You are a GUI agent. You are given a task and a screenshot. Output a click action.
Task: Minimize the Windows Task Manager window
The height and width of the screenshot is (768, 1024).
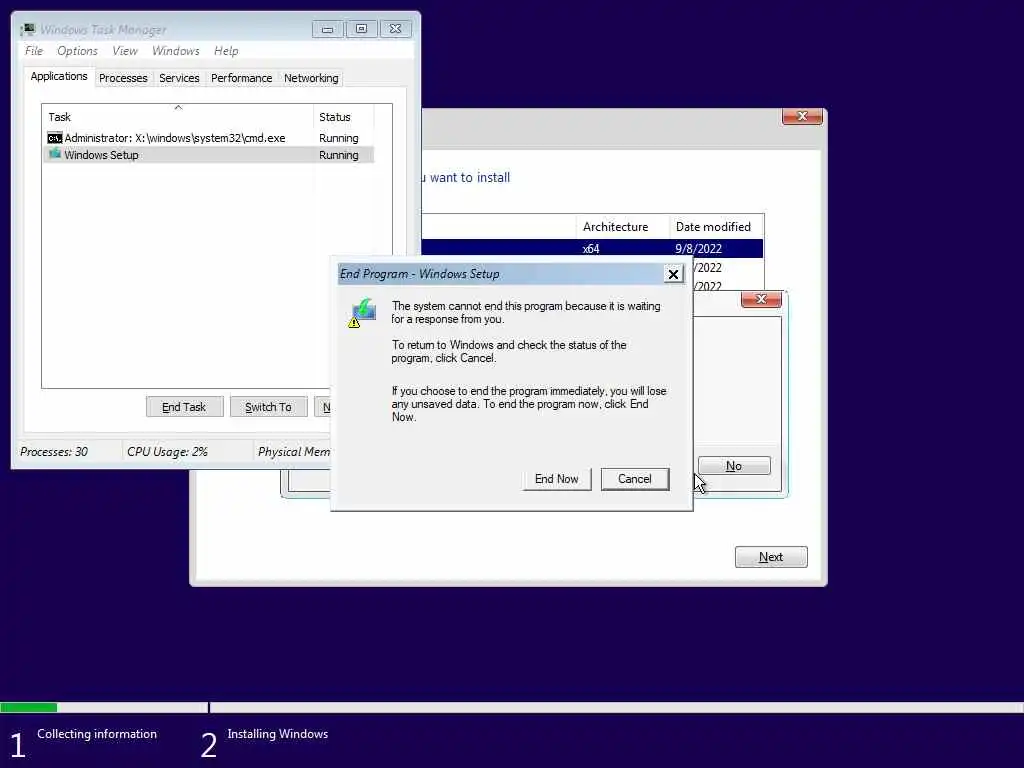coord(327,29)
